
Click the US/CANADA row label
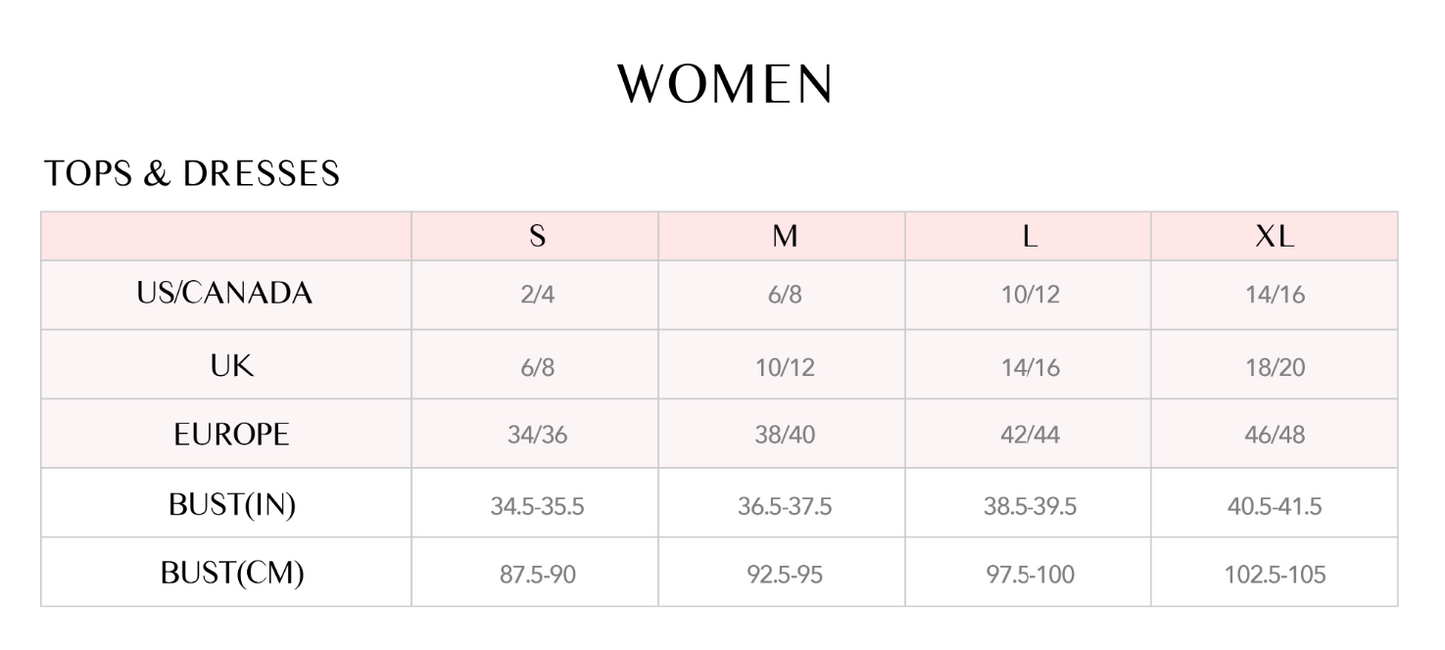(225, 293)
